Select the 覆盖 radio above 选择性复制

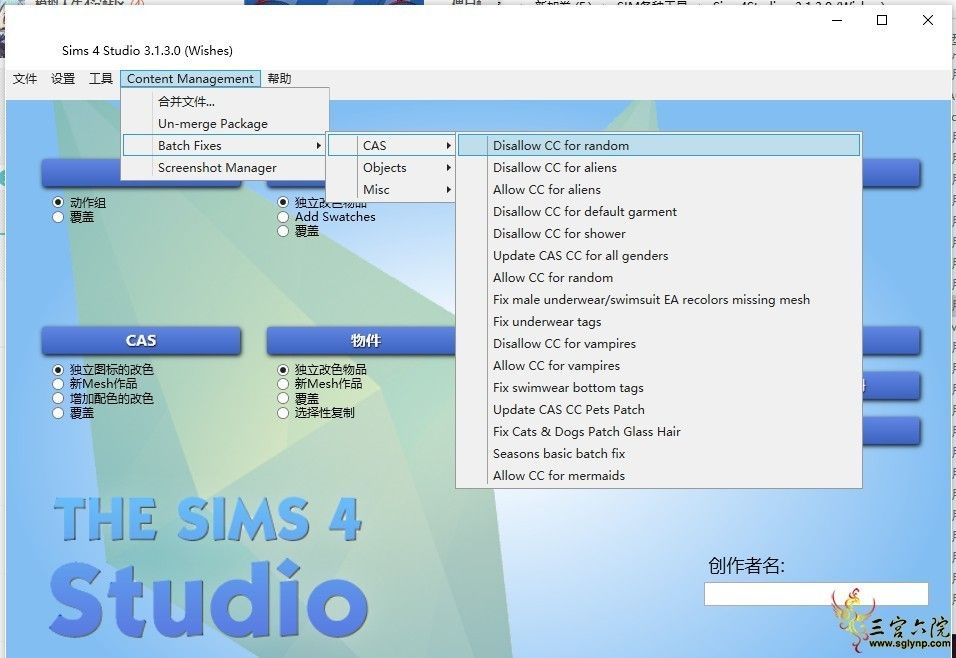[x=283, y=398]
